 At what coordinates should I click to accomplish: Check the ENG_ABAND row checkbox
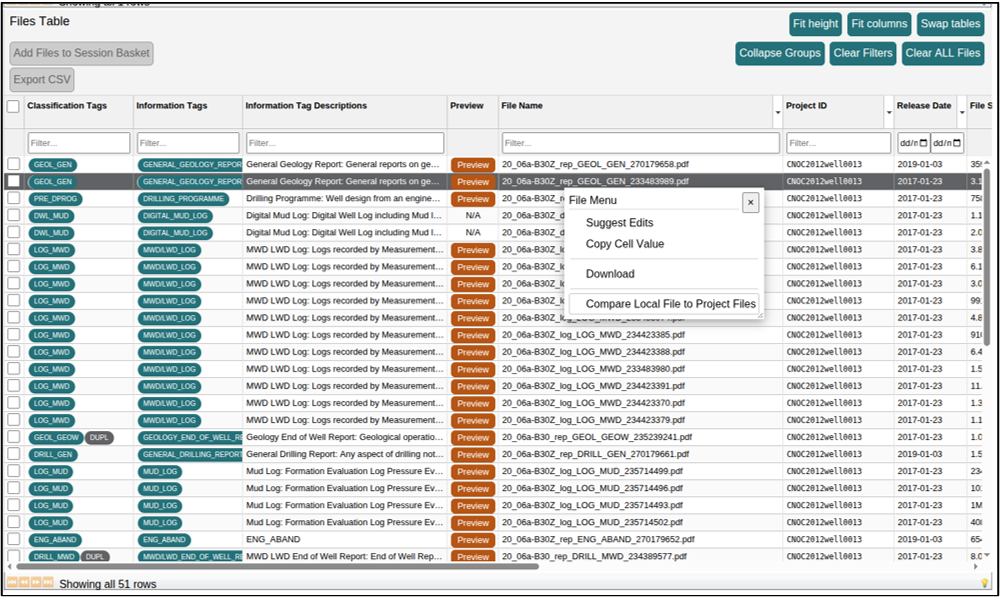click(13, 539)
